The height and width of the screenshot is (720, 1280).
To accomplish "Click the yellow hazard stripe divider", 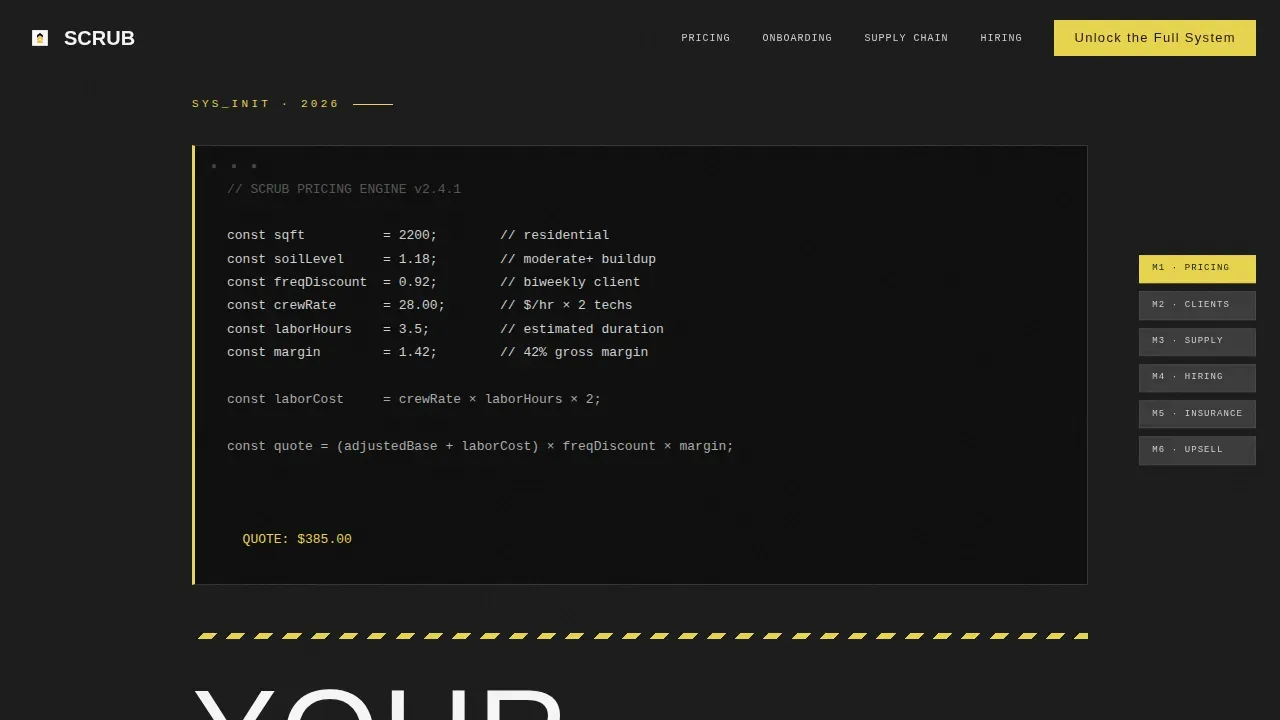I will (x=640, y=636).
